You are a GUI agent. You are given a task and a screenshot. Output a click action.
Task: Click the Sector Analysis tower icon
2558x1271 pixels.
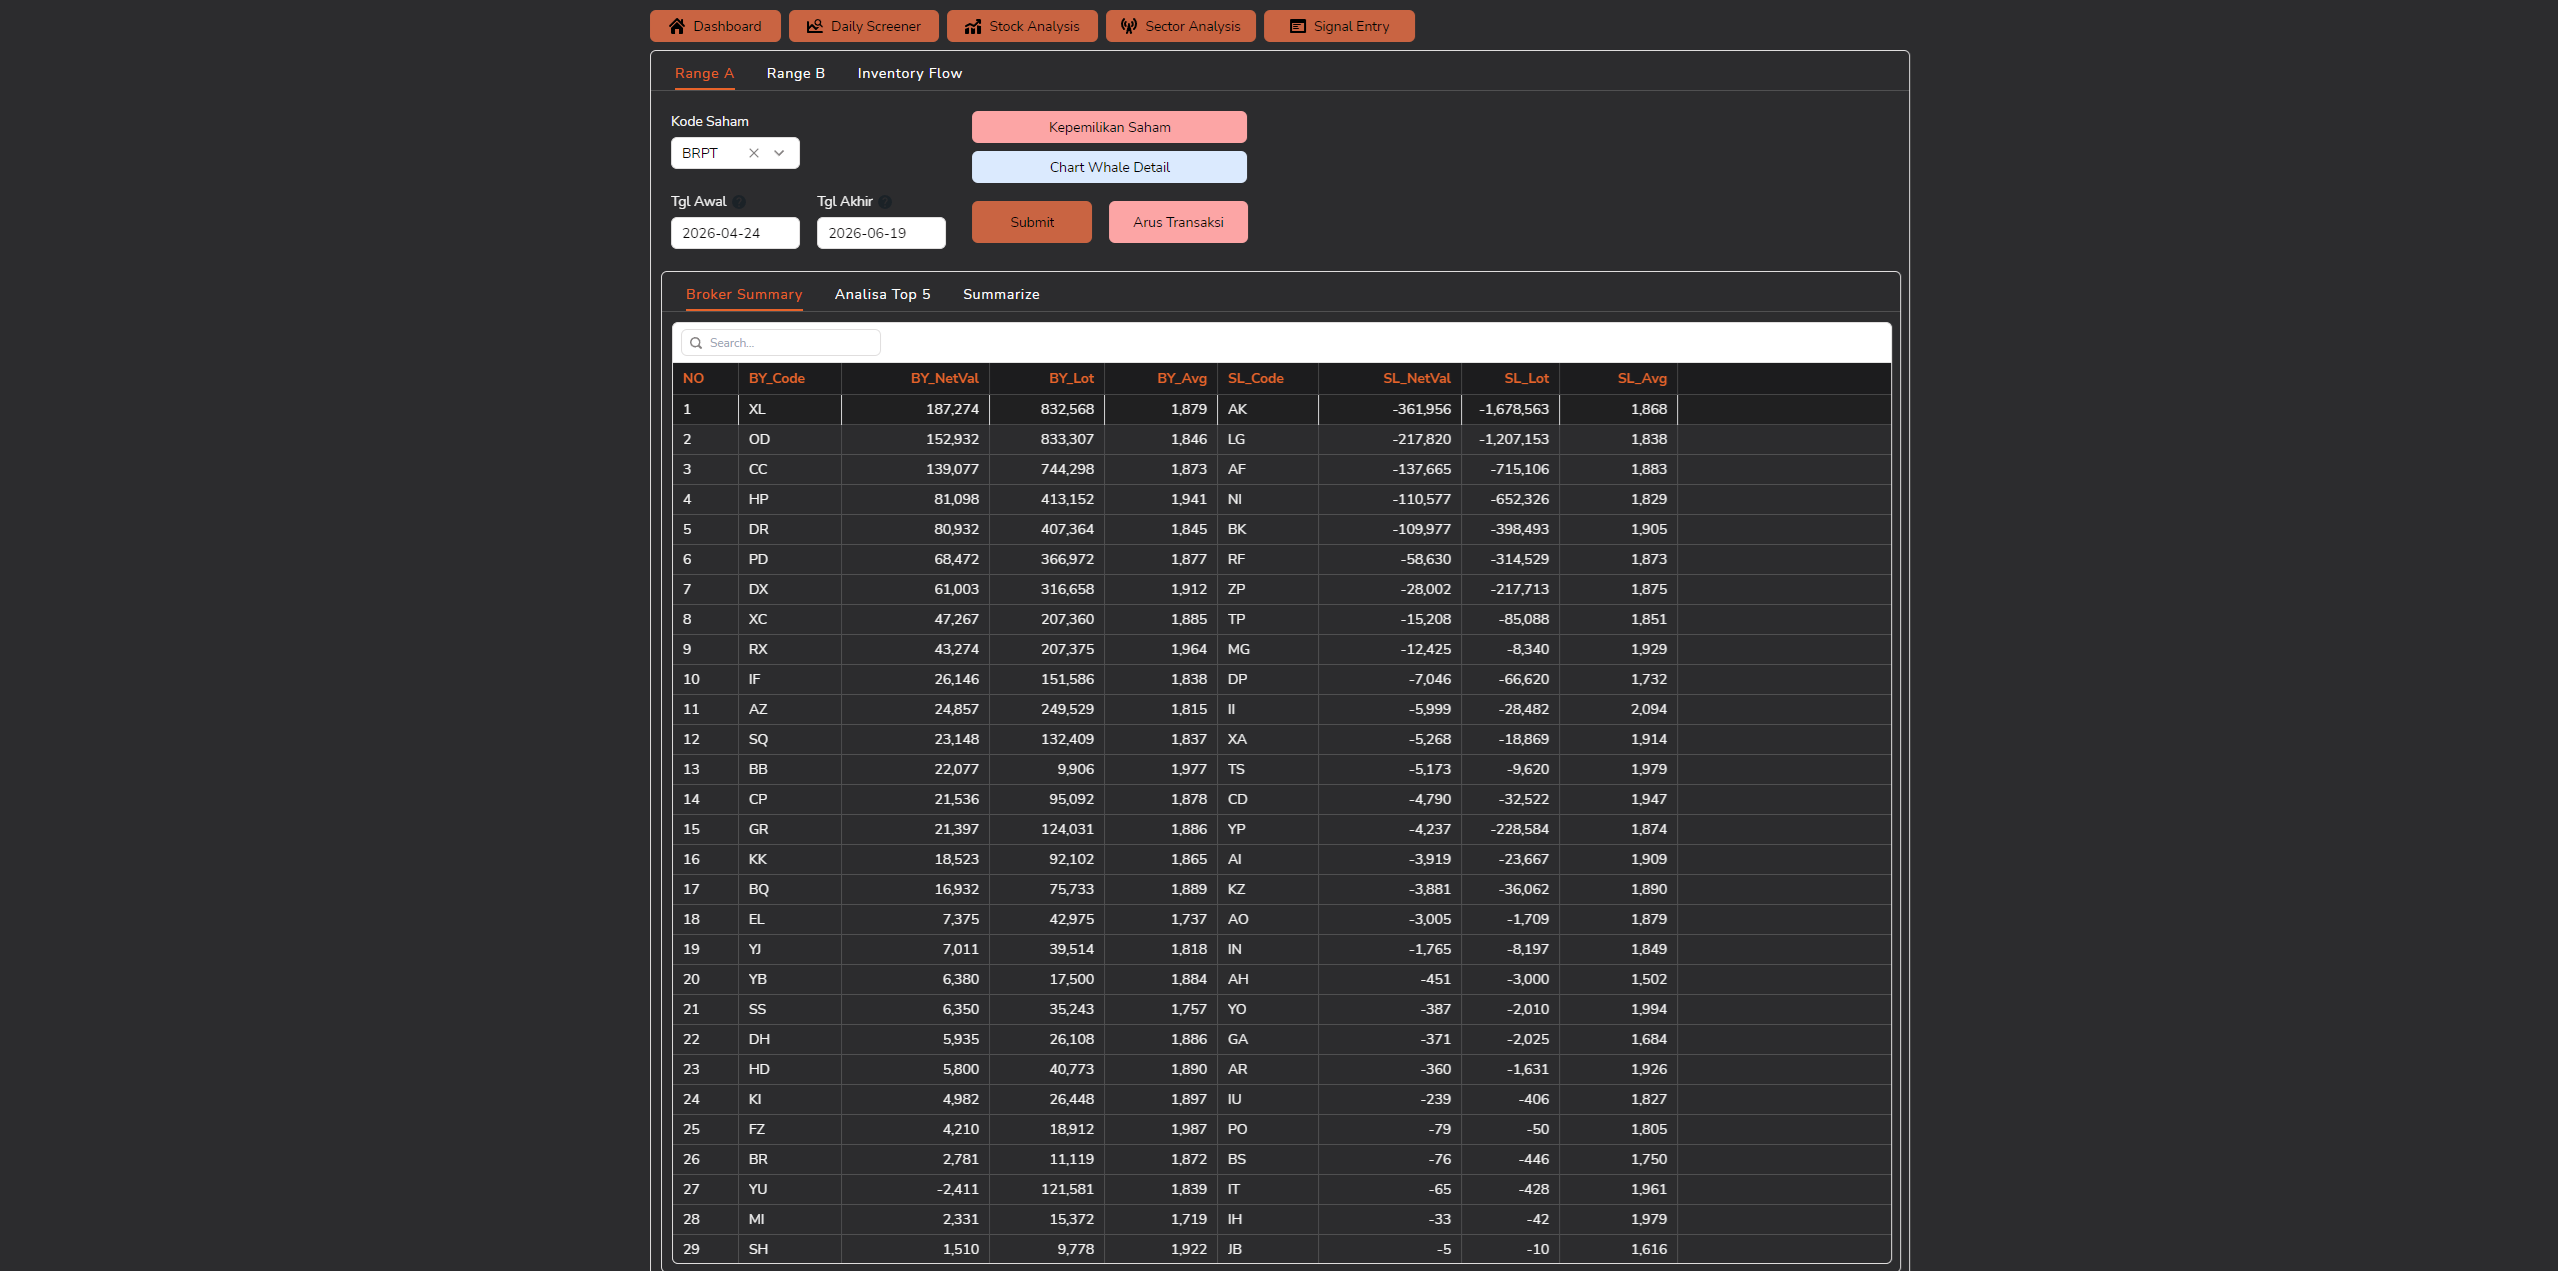click(x=1129, y=26)
